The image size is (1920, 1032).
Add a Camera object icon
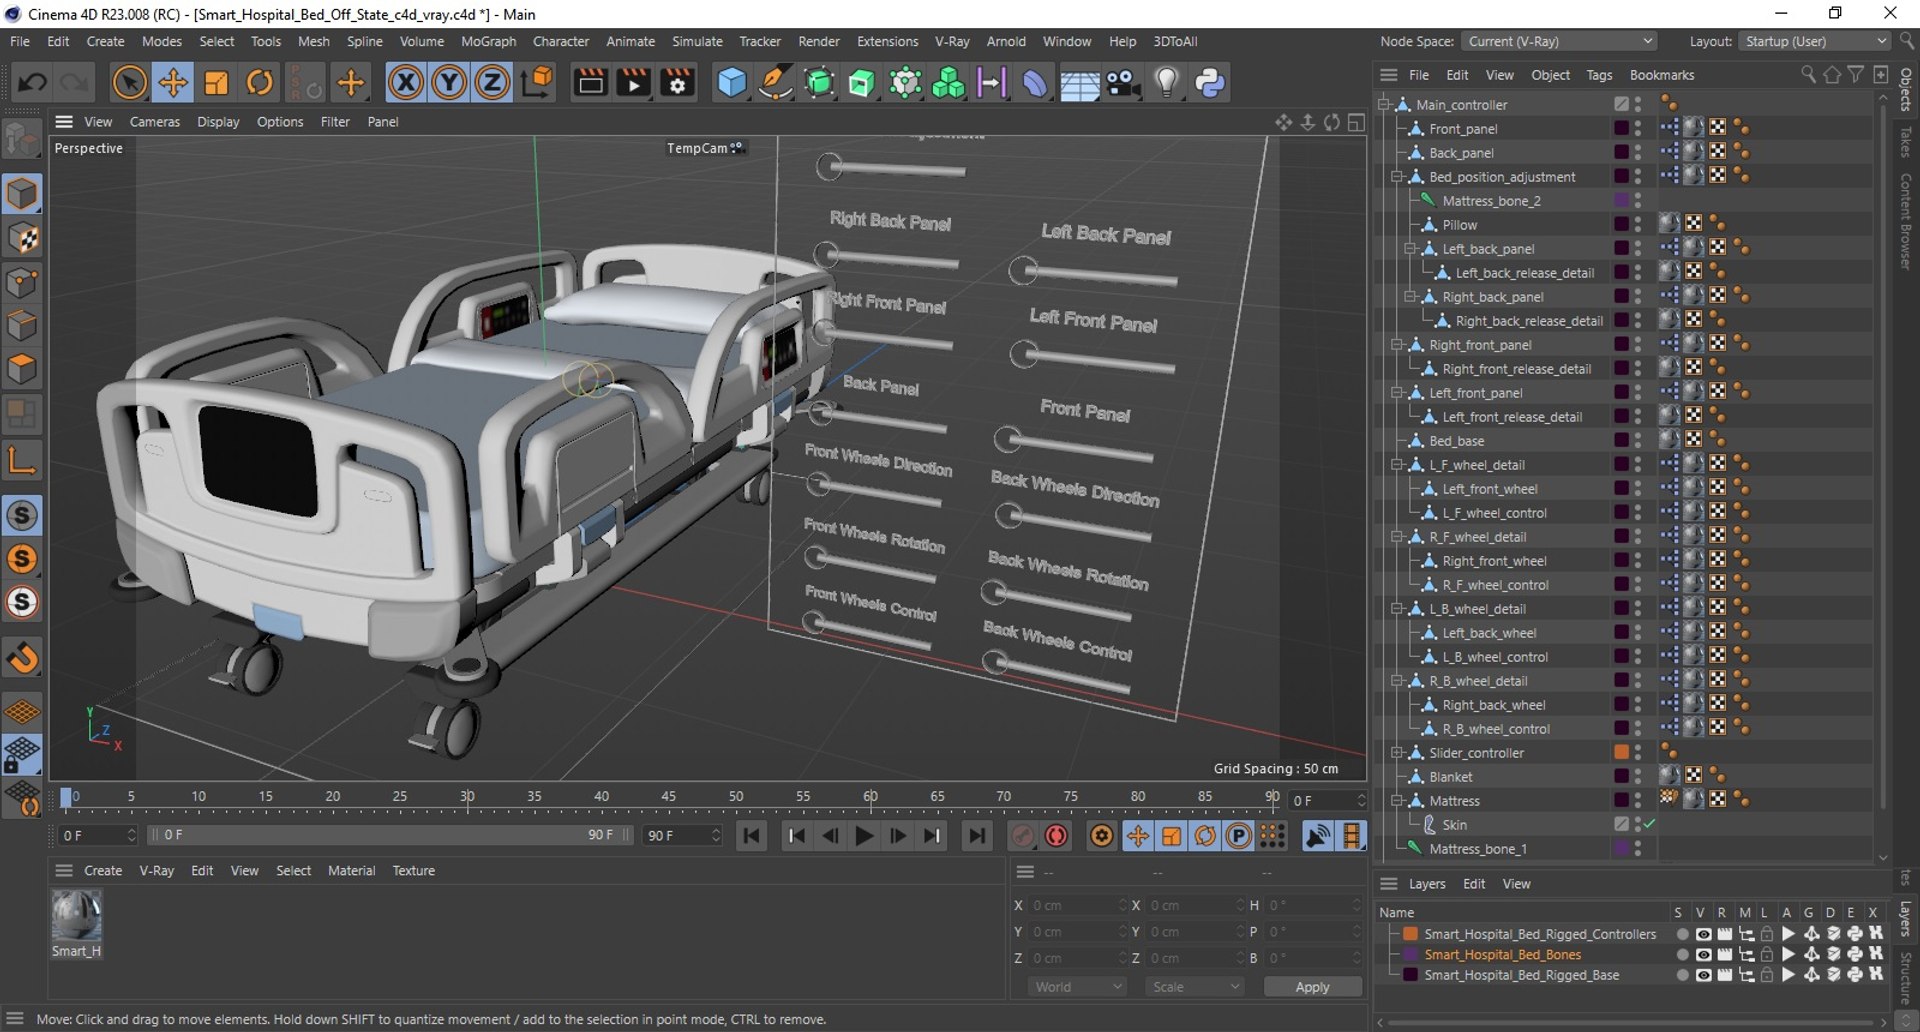click(1123, 83)
